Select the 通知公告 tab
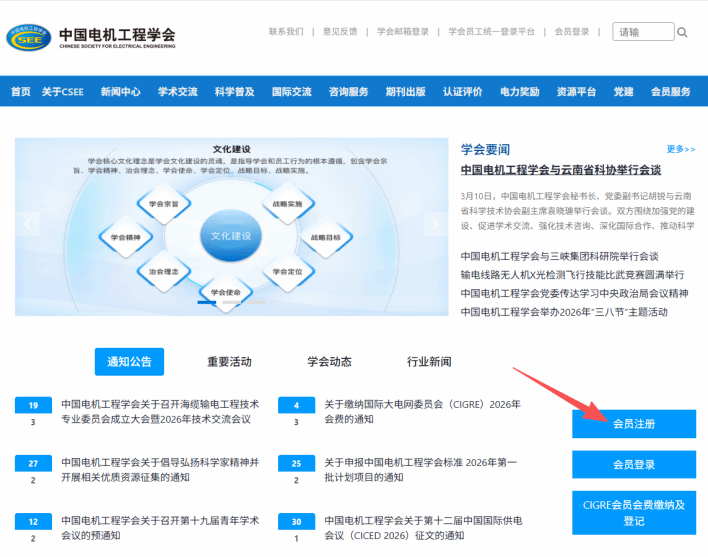708x557 pixels. point(129,361)
